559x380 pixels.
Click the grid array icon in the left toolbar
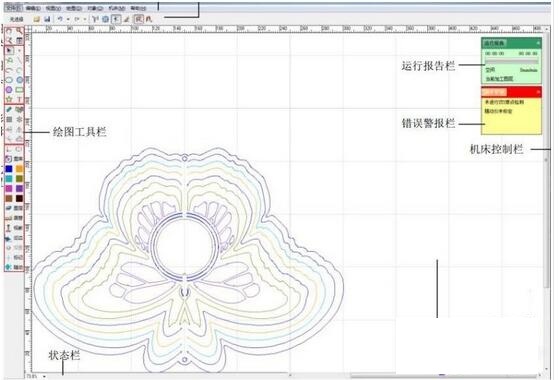pyautogui.click(x=9, y=119)
